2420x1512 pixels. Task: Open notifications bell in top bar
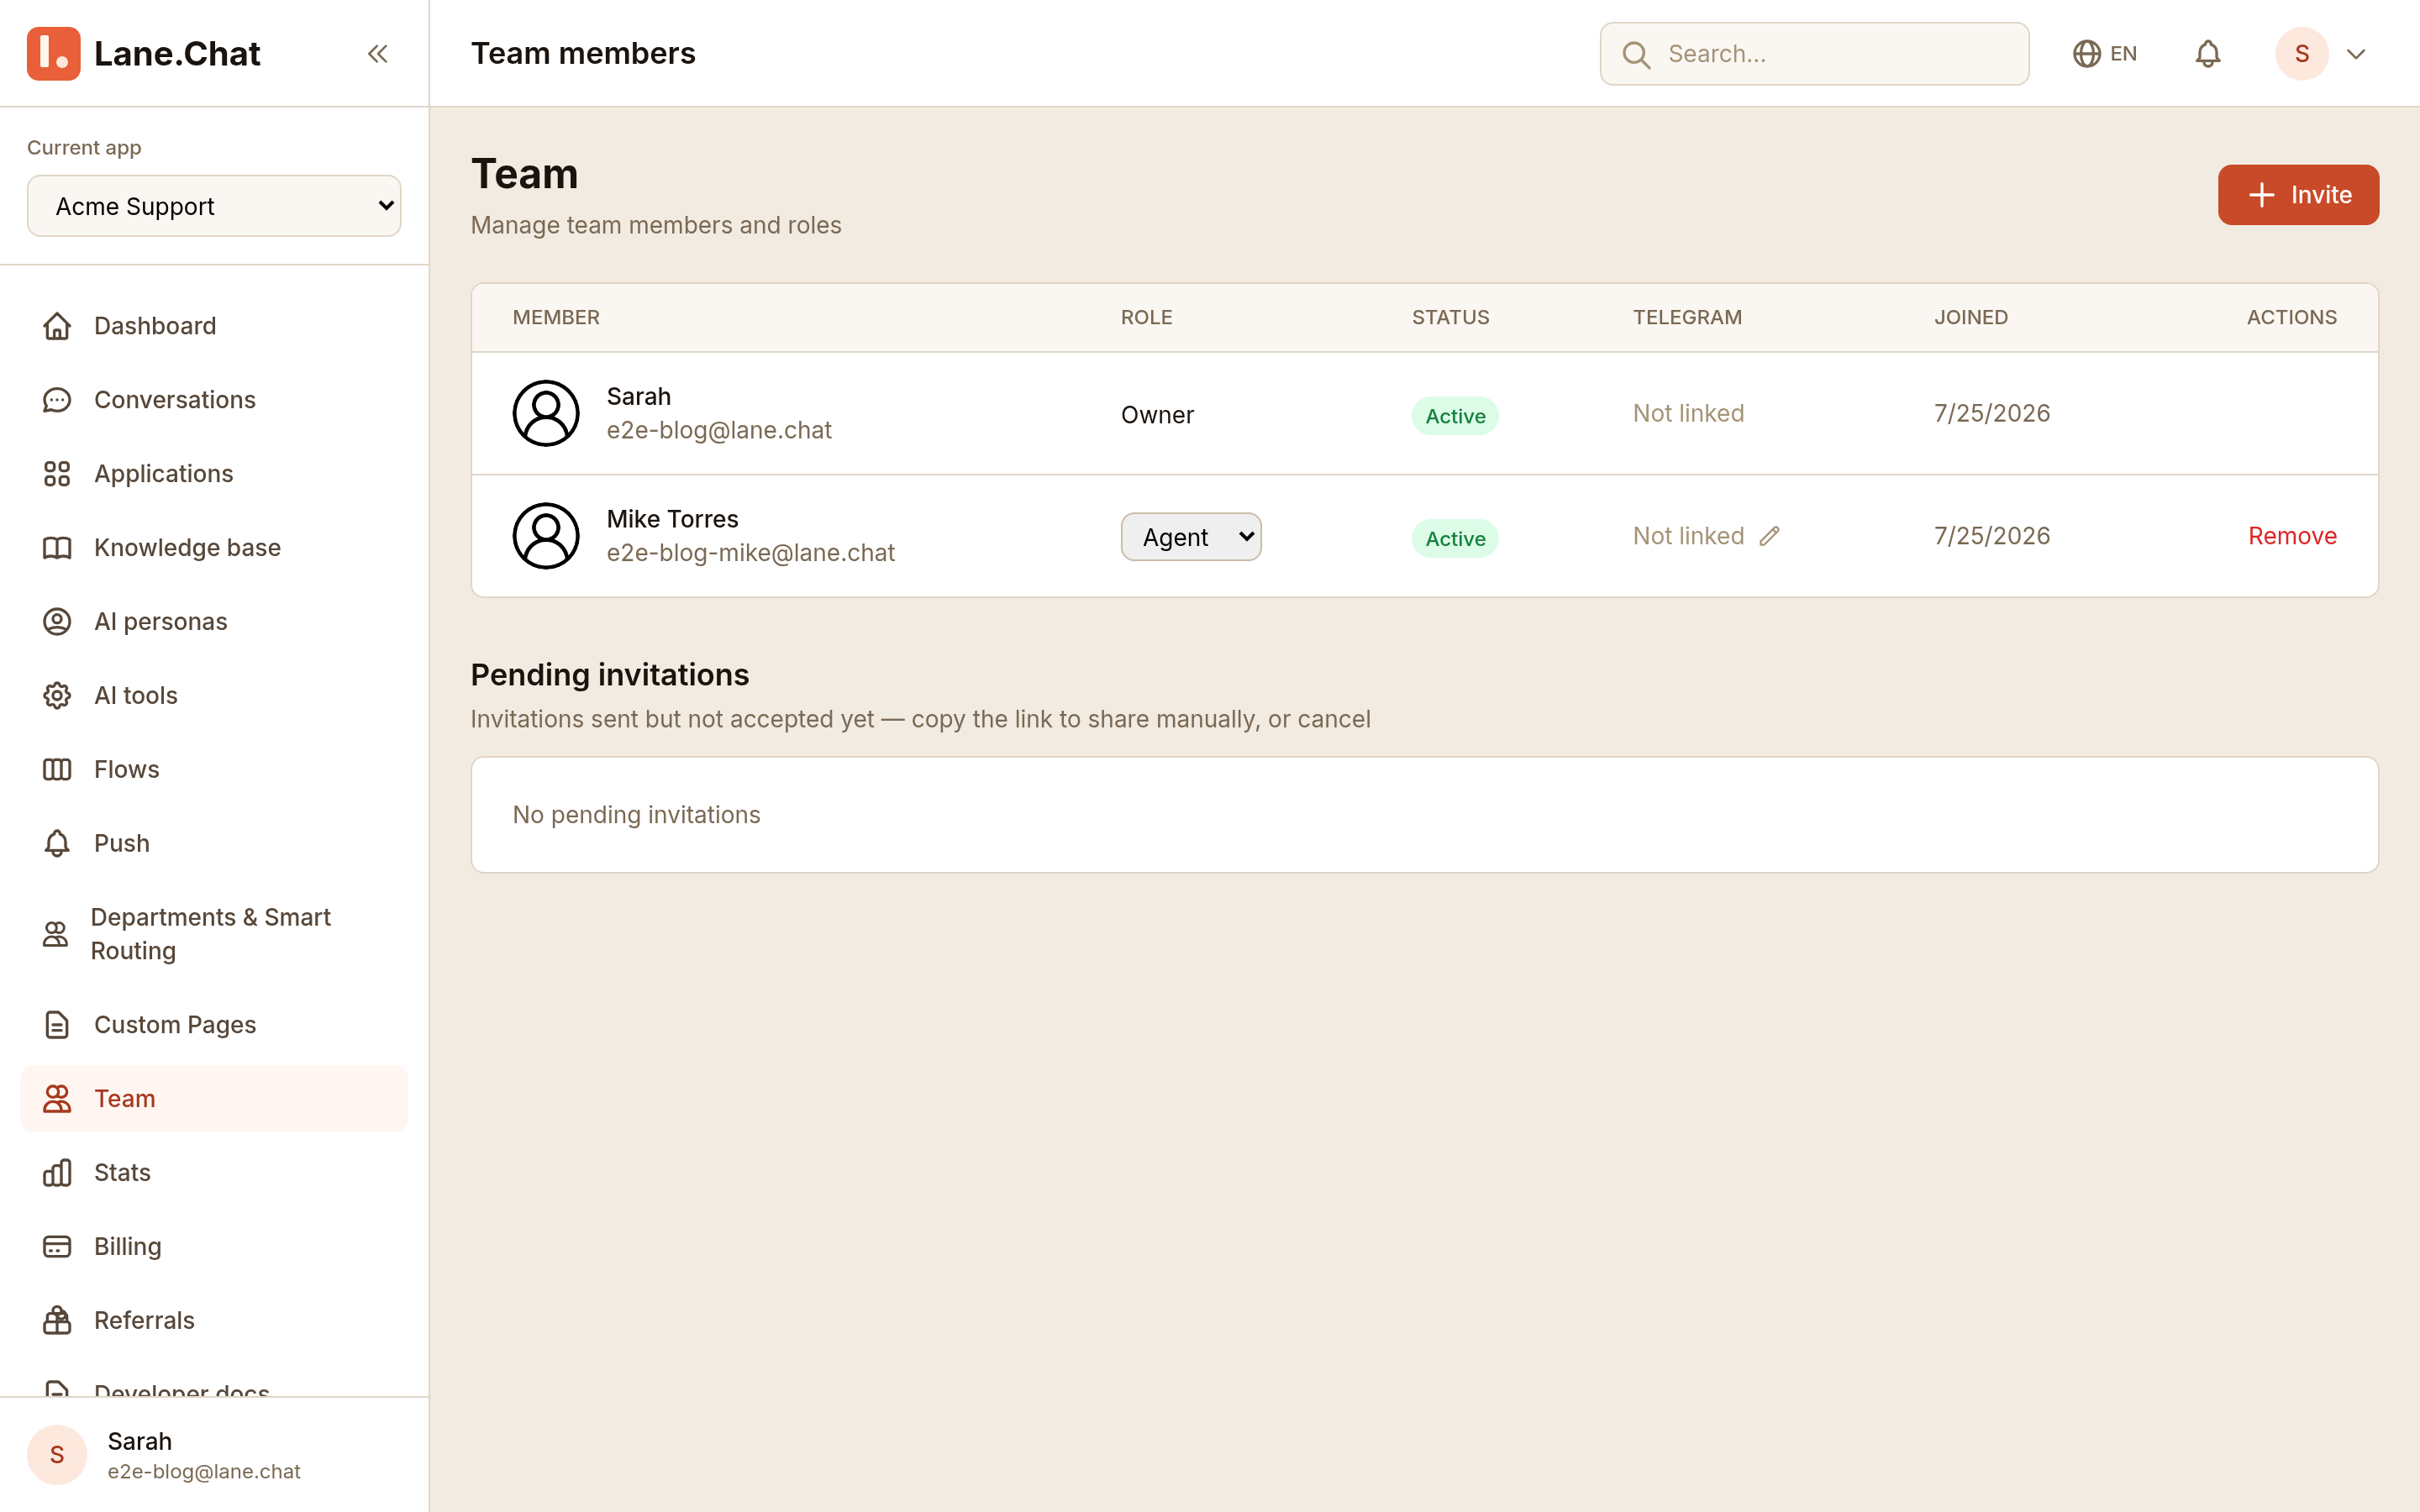pos(2208,53)
